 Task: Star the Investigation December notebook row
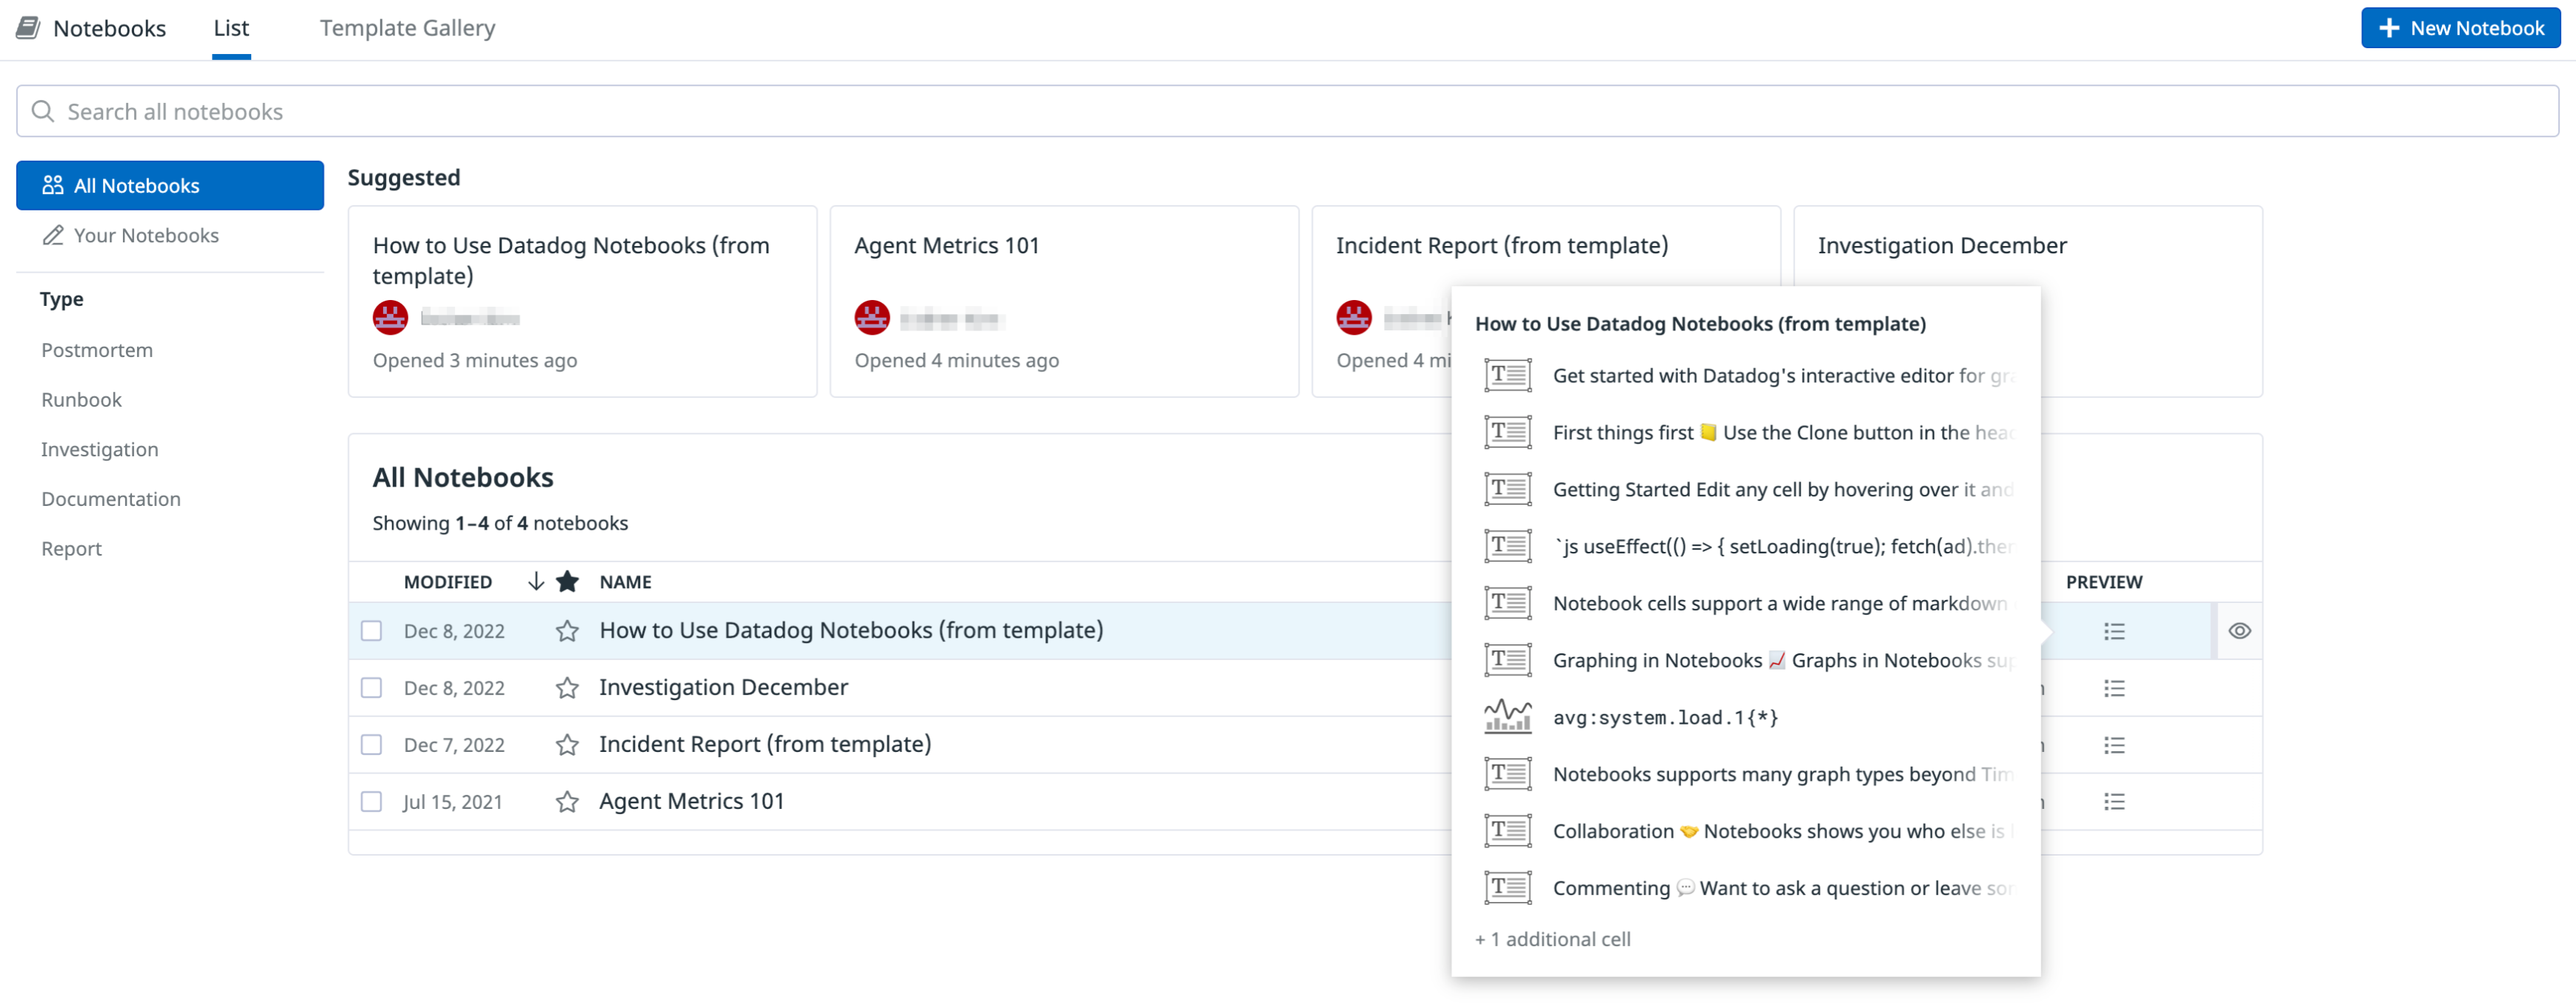click(567, 688)
